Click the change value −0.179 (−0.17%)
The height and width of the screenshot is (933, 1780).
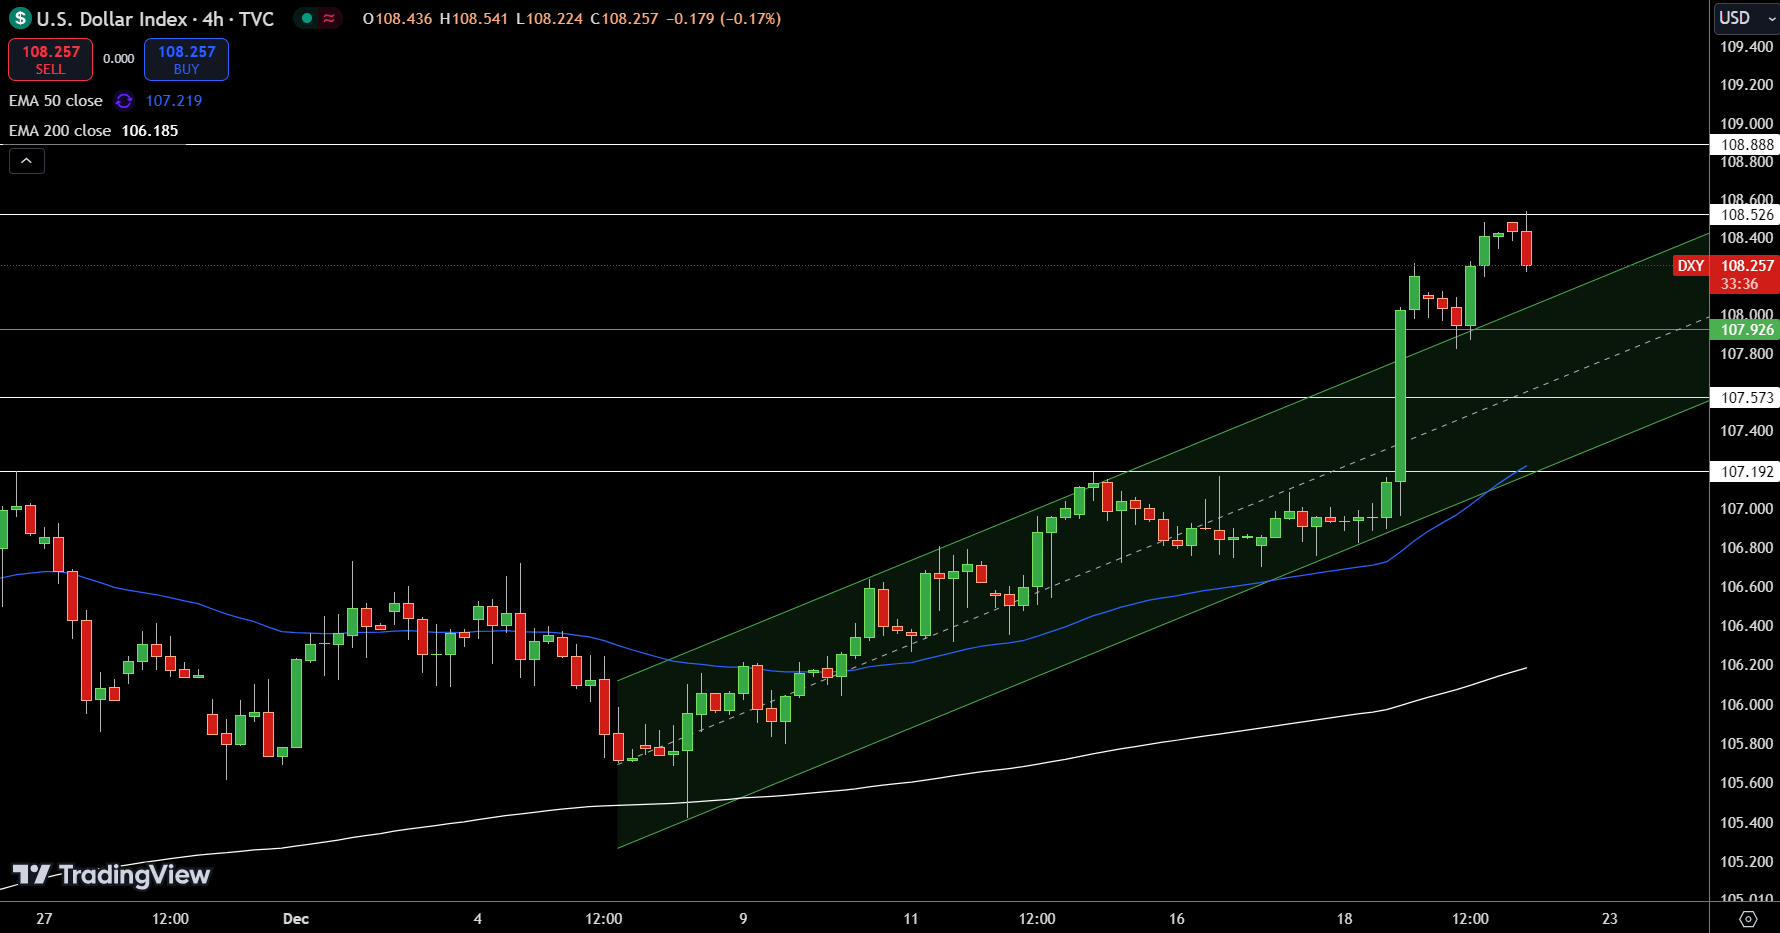click(724, 19)
